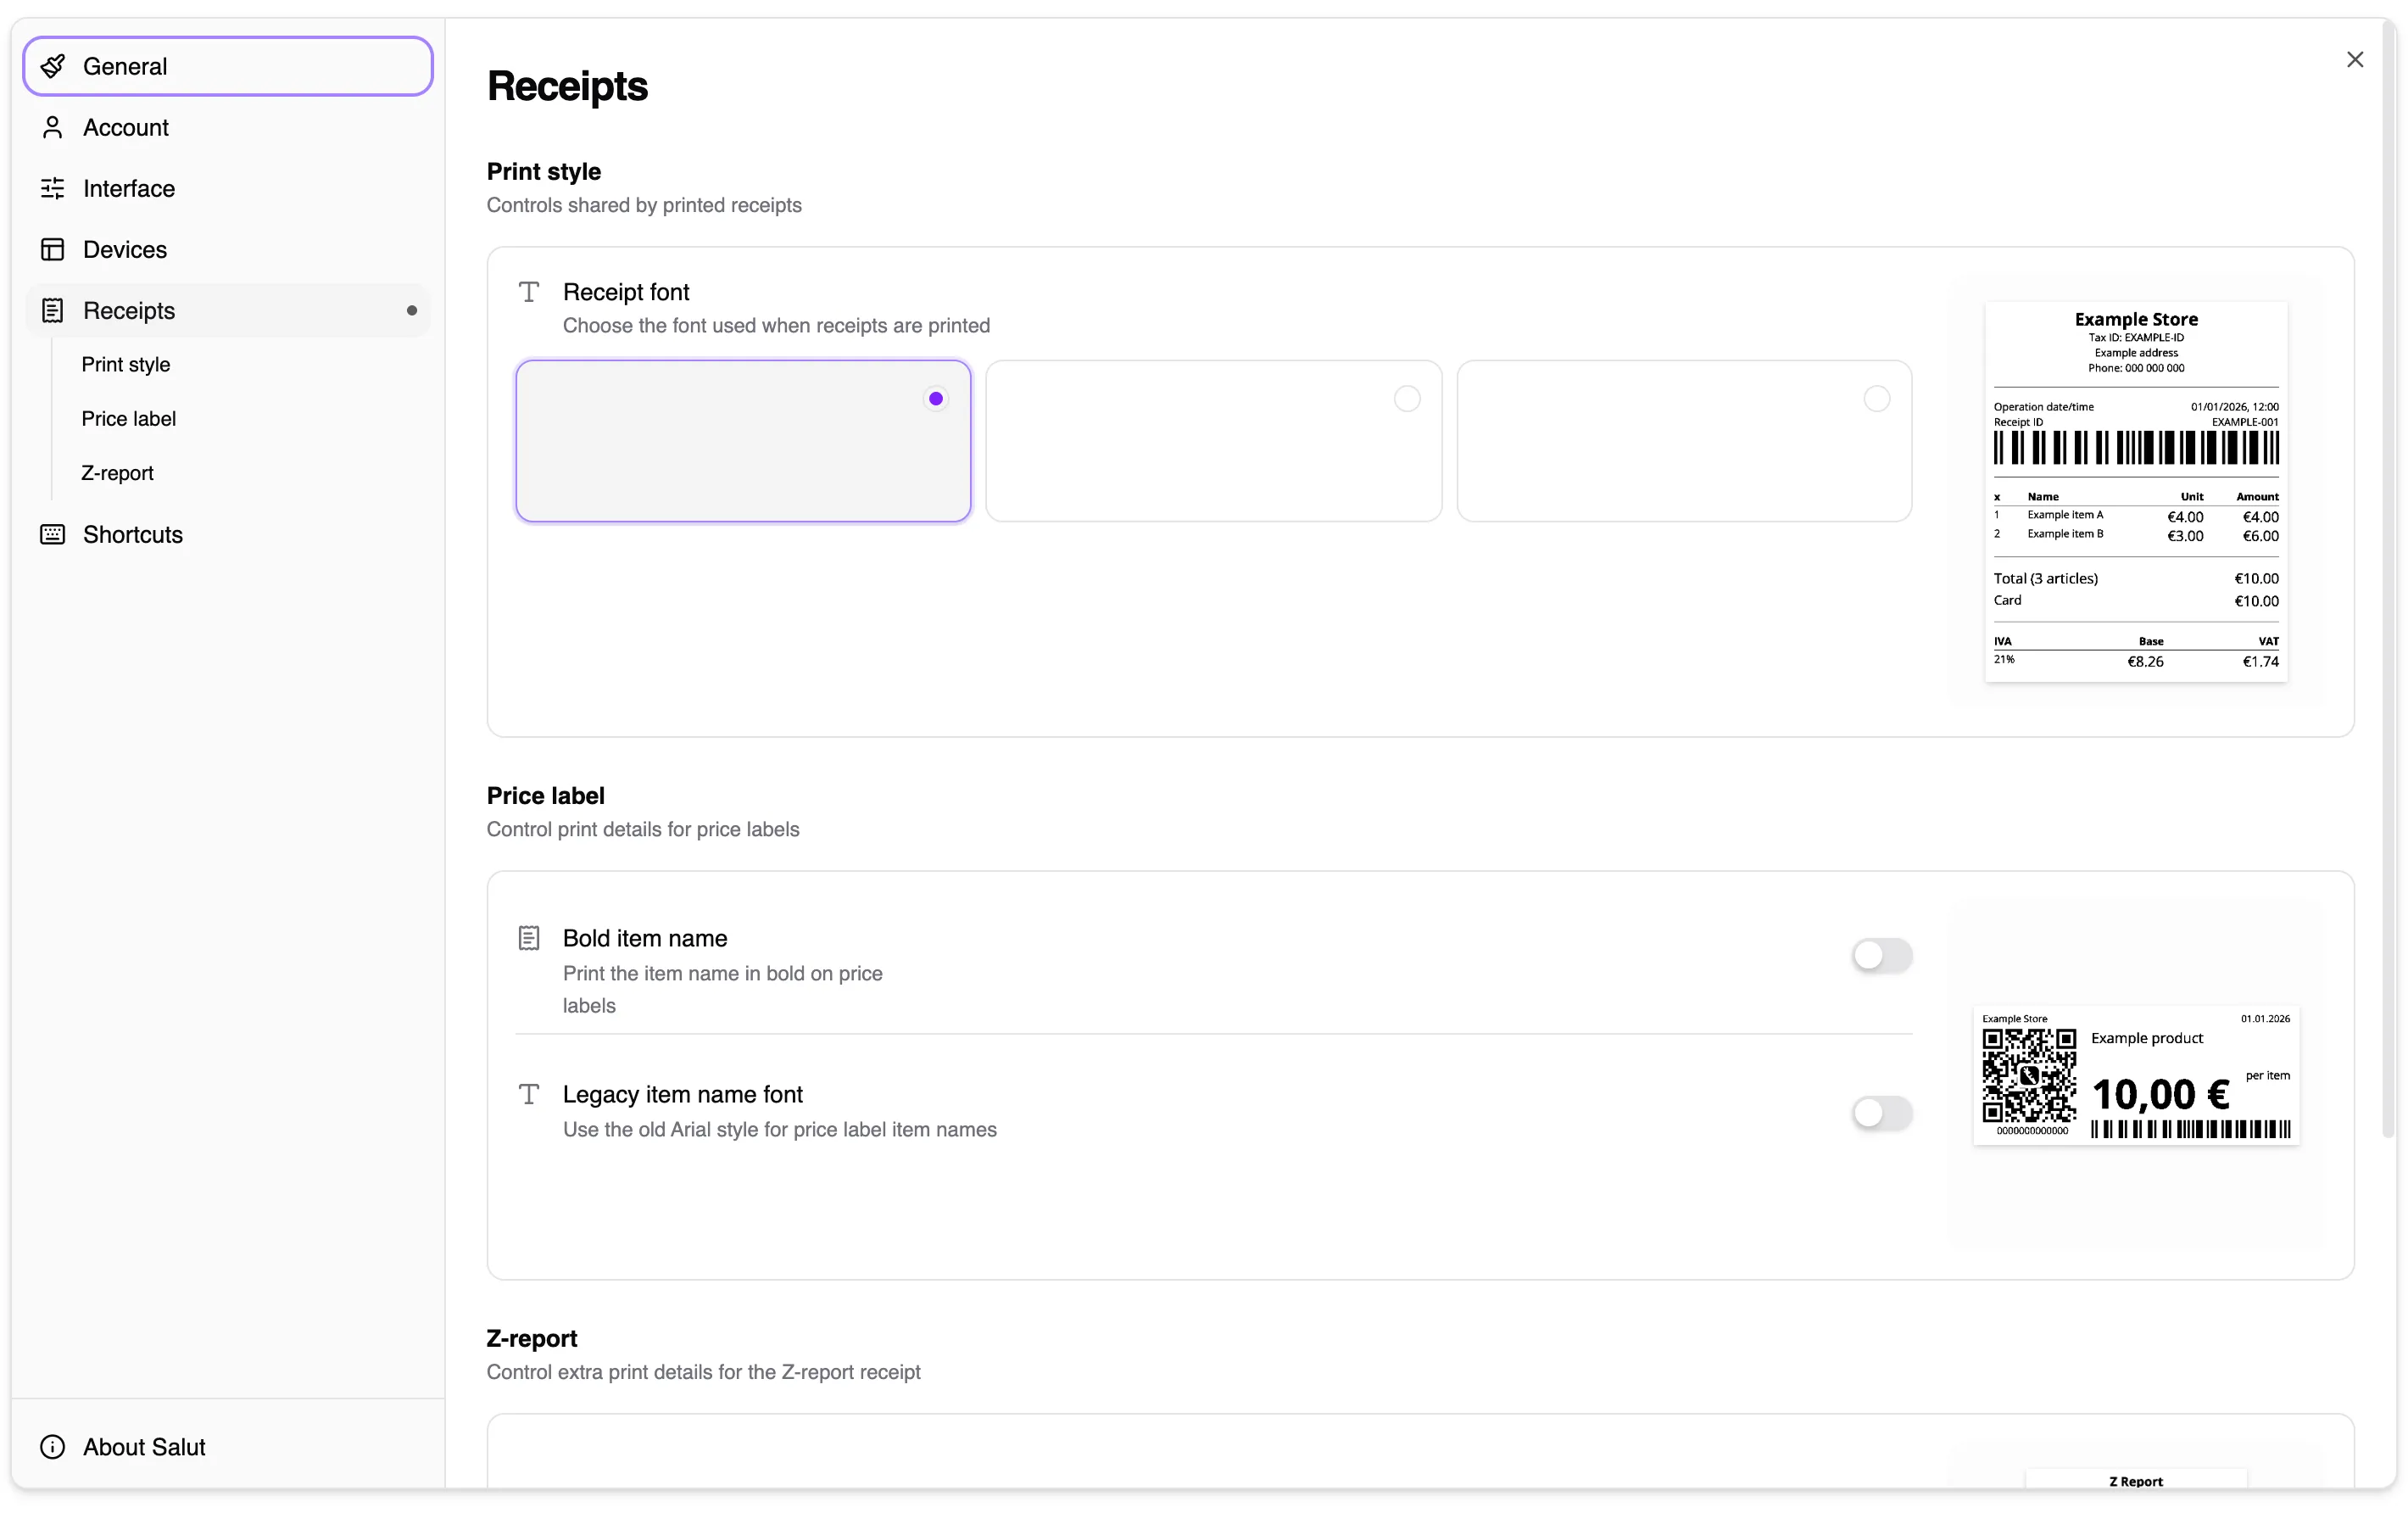This screenshot has height=1513, width=2408.
Task: Toggle Bold item name switch
Action: pyautogui.click(x=1881, y=955)
